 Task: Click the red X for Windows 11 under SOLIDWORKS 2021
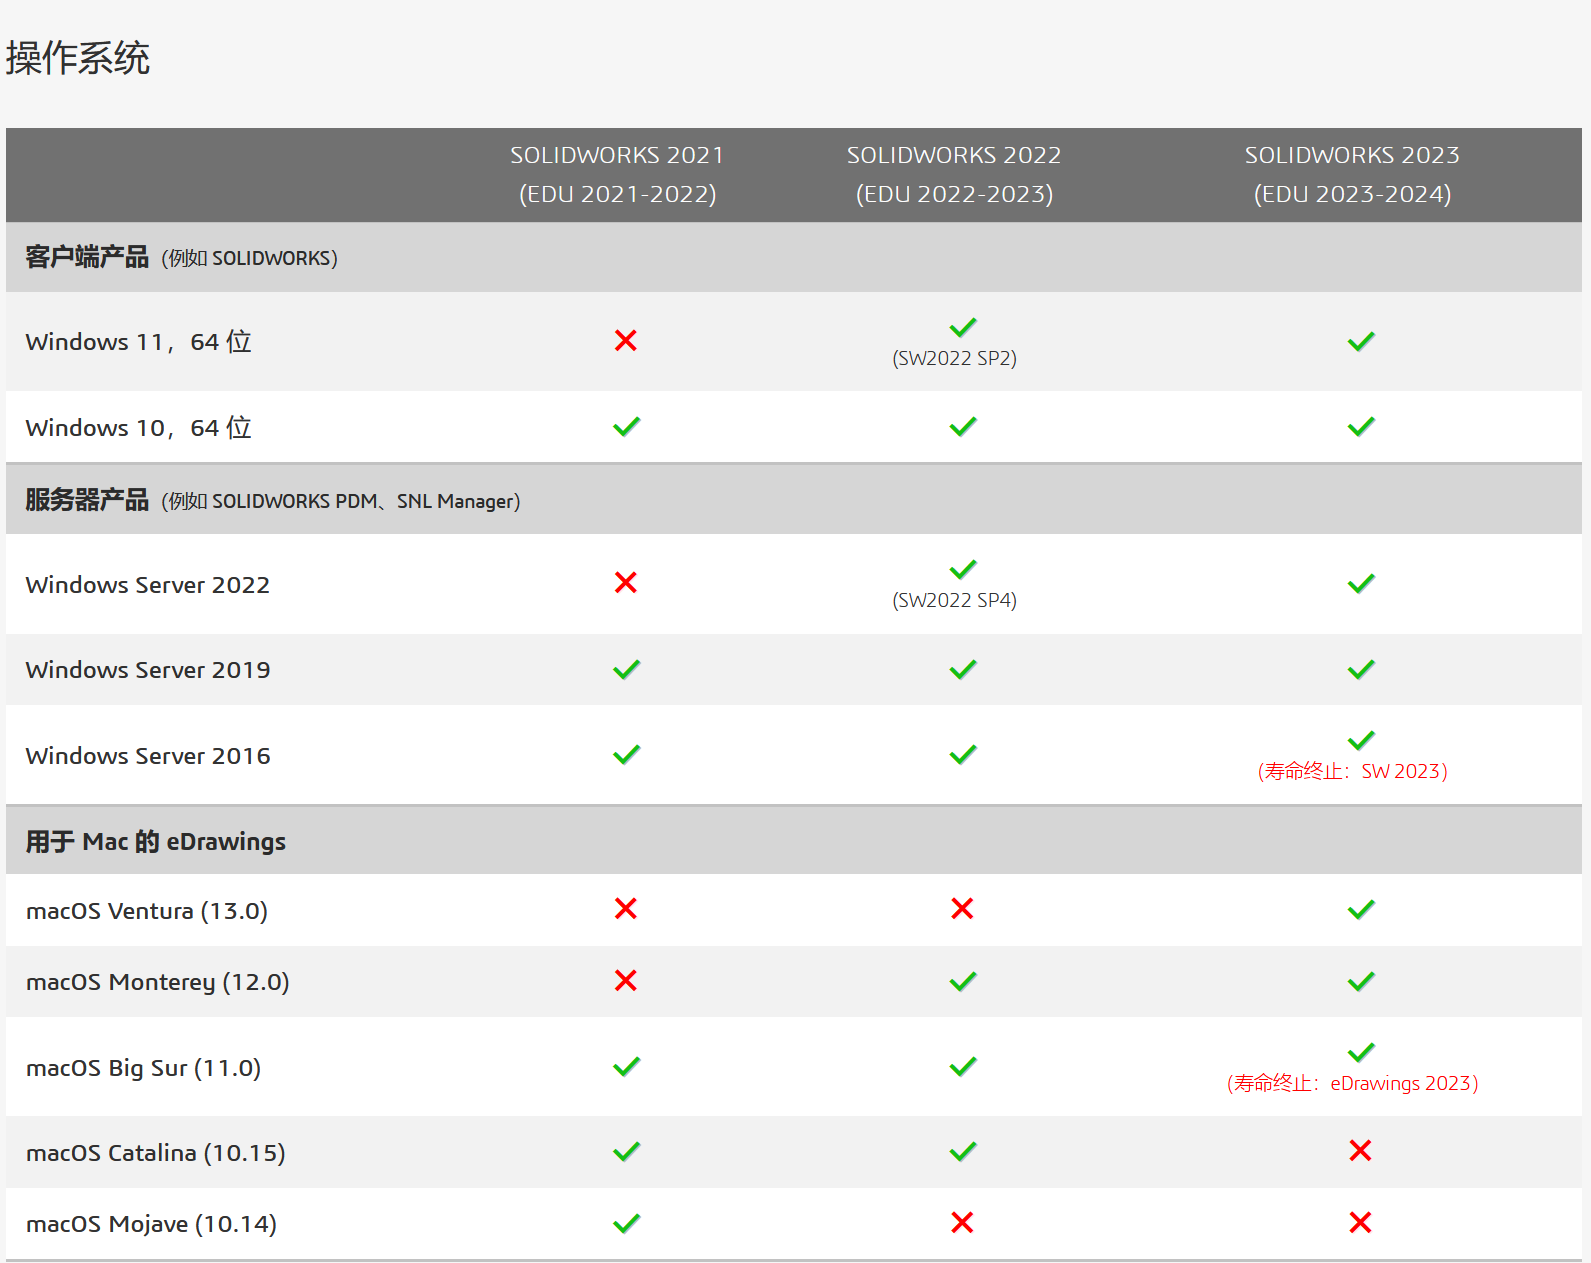point(626,341)
